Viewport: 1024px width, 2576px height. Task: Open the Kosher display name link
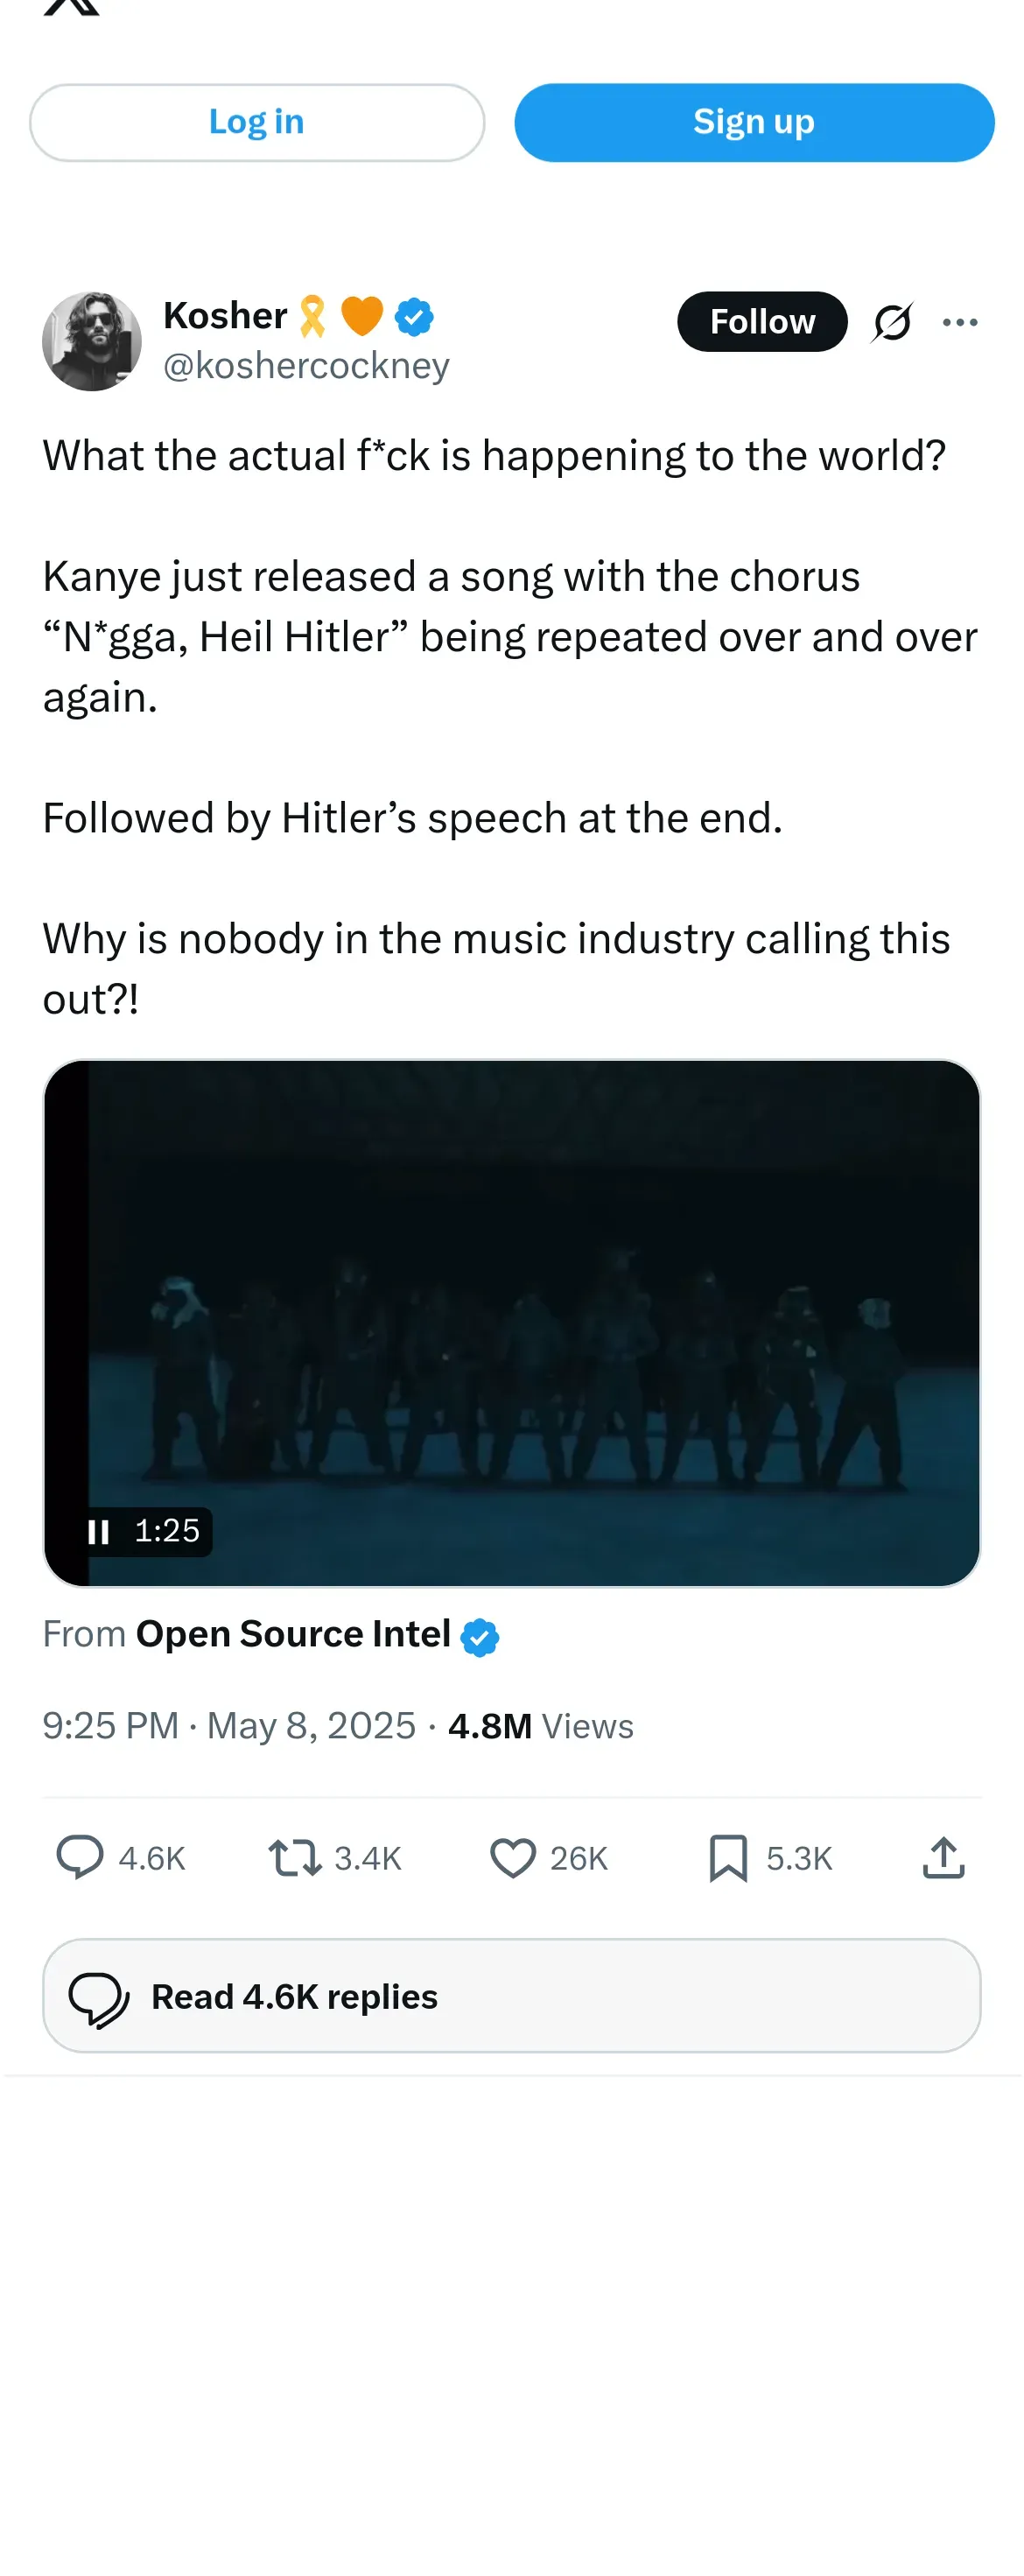225,316
